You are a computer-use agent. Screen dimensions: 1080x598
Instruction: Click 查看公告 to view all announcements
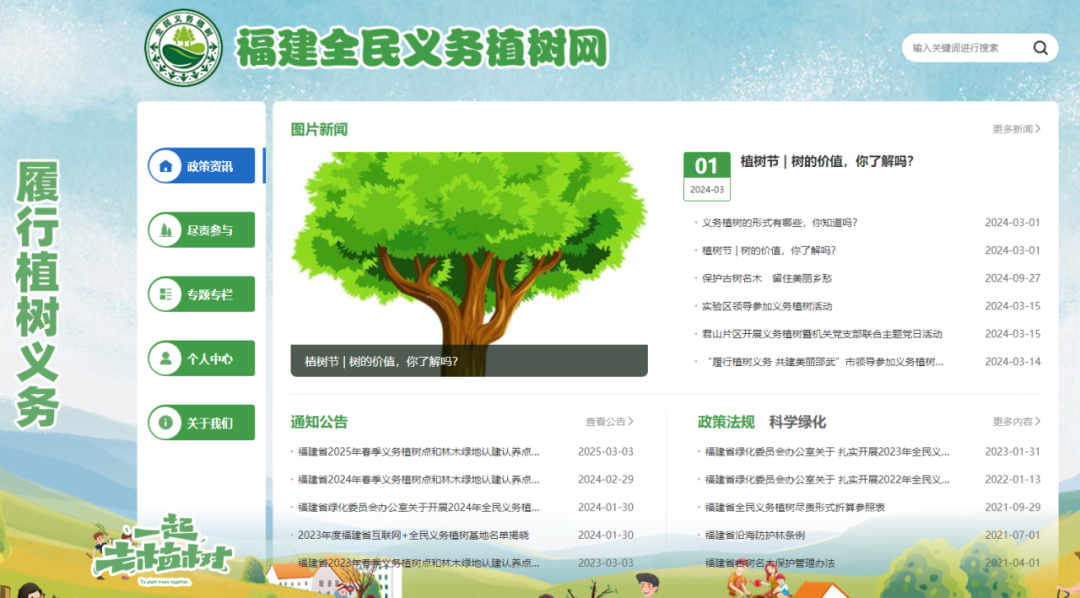point(610,422)
